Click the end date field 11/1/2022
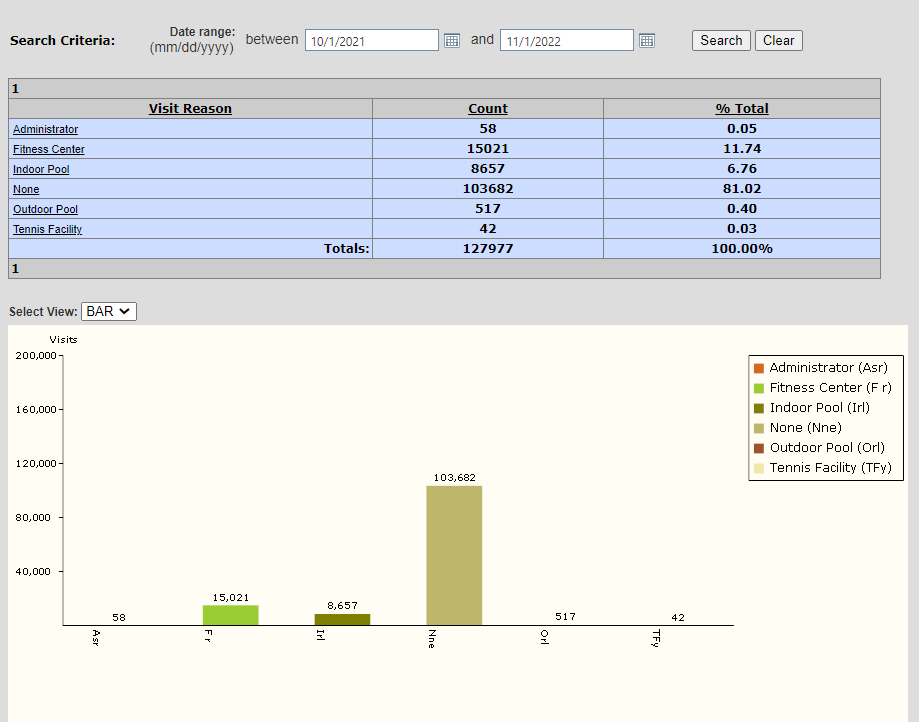 (x=567, y=40)
